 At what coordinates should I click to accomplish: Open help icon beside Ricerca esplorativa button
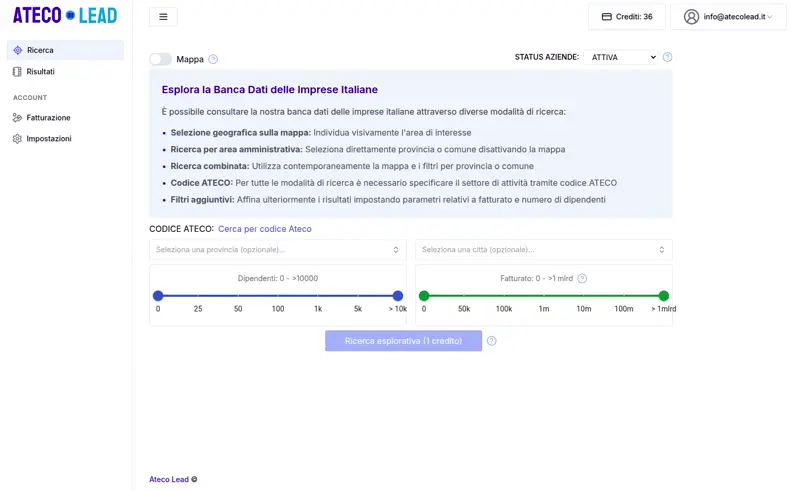pyautogui.click(x=491, y=341)
